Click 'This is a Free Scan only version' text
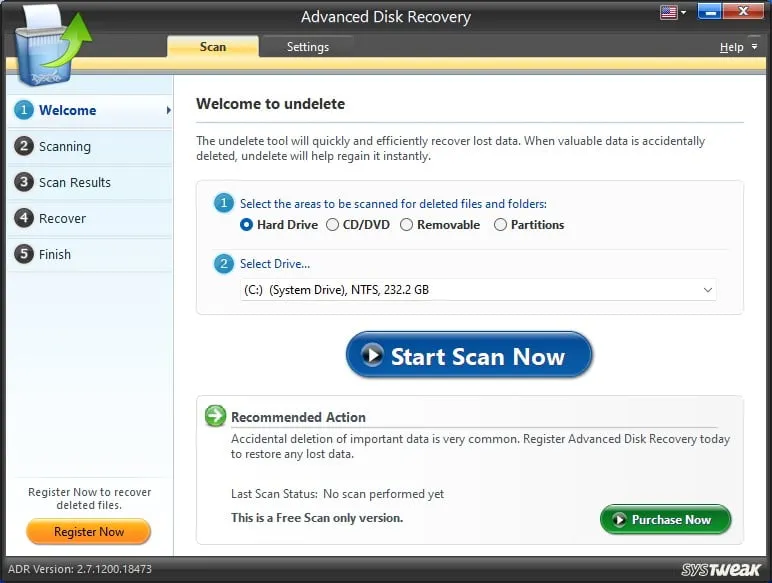This screenshot has height=583, width=772. coord(317,518)
